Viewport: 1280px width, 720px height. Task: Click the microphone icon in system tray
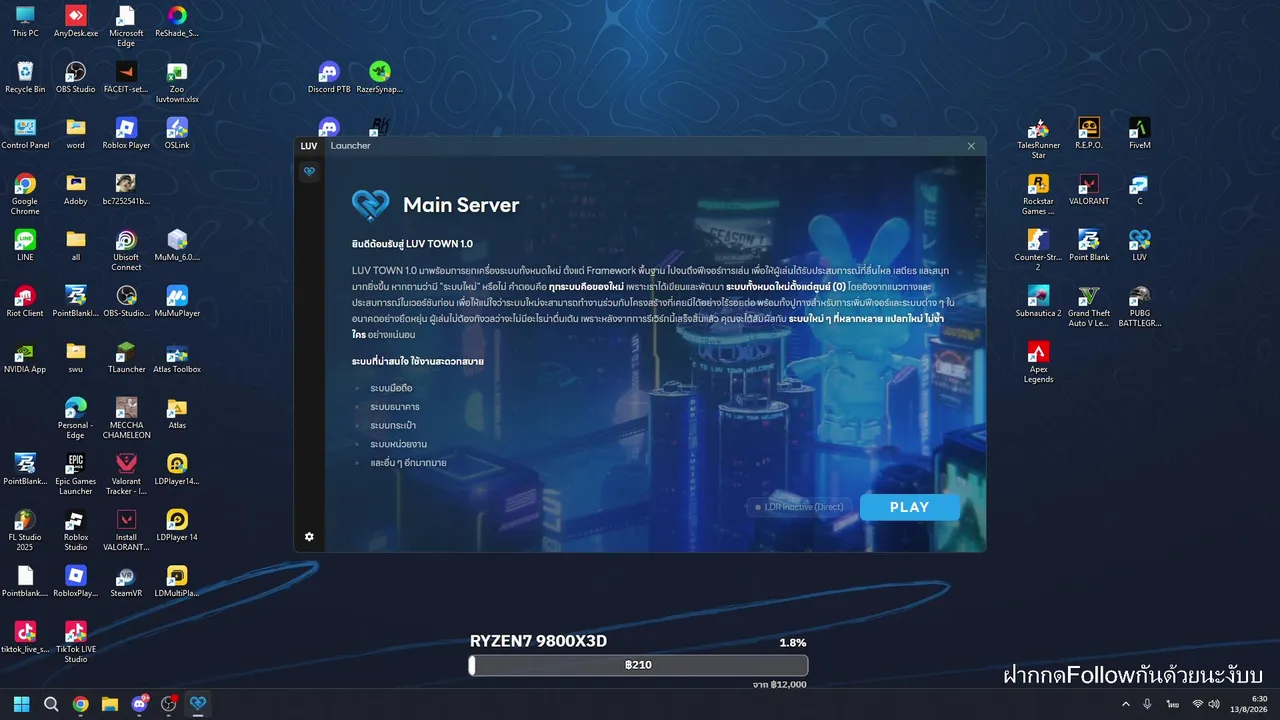[x=1147, y=704]
